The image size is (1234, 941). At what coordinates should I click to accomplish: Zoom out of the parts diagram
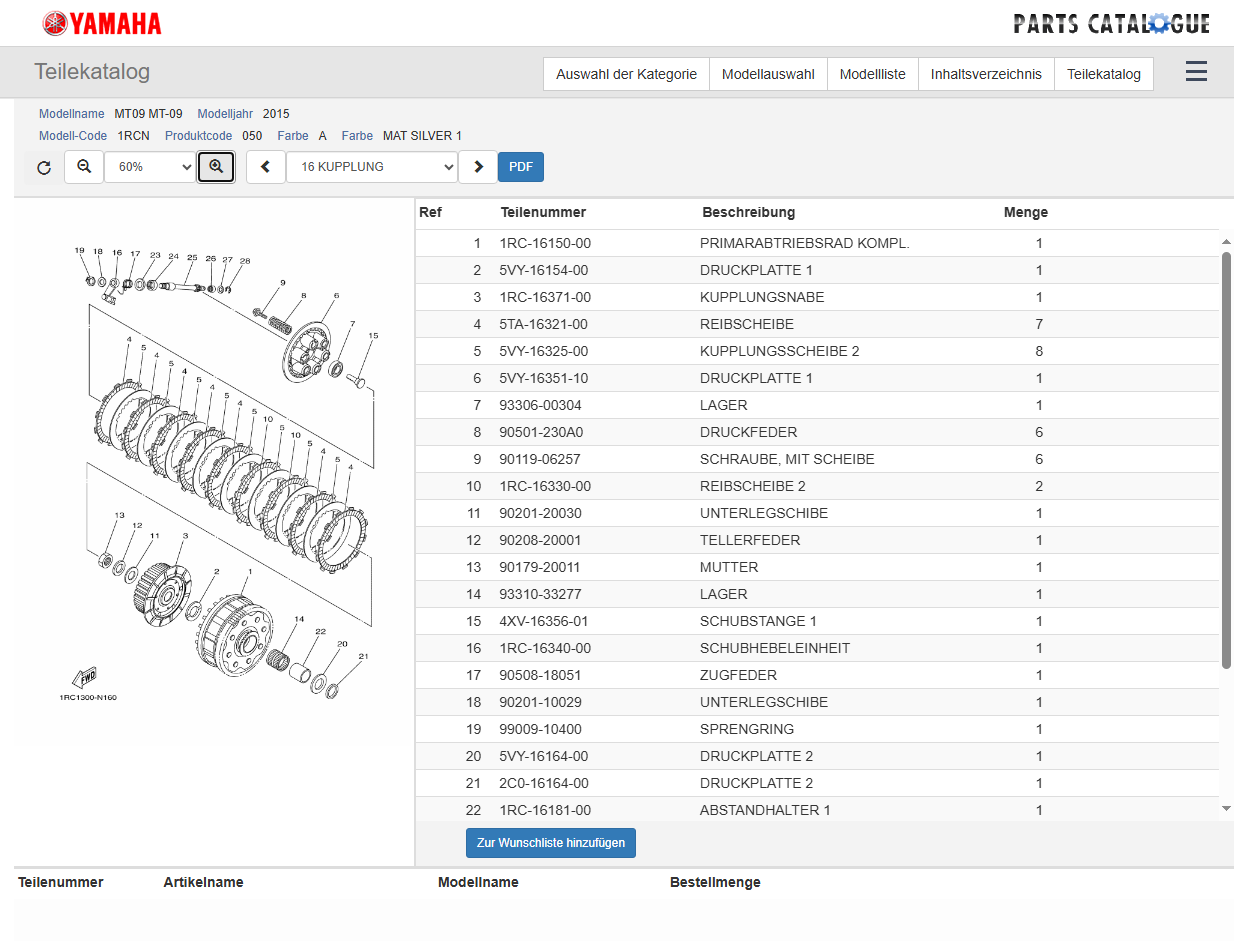84,167
